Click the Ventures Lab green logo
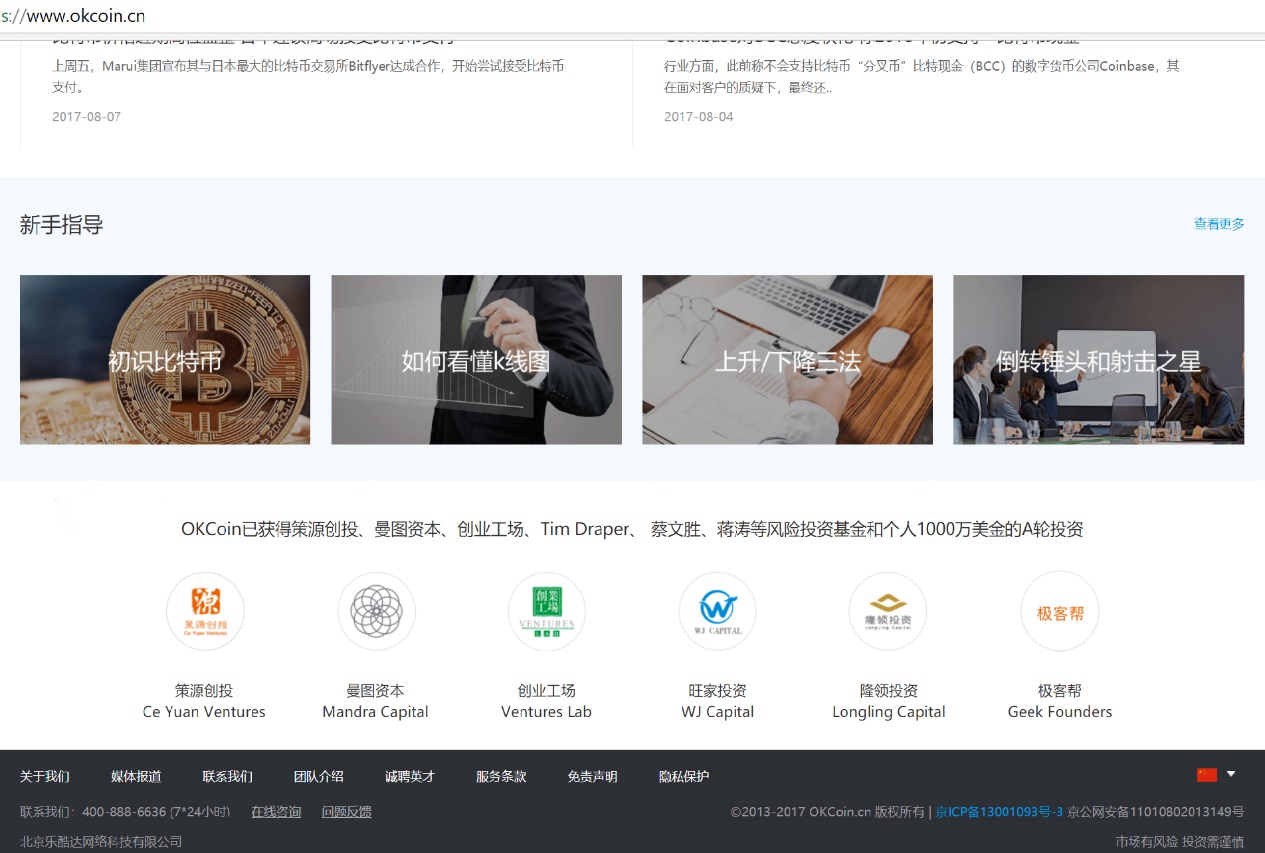 pos(547,611)
